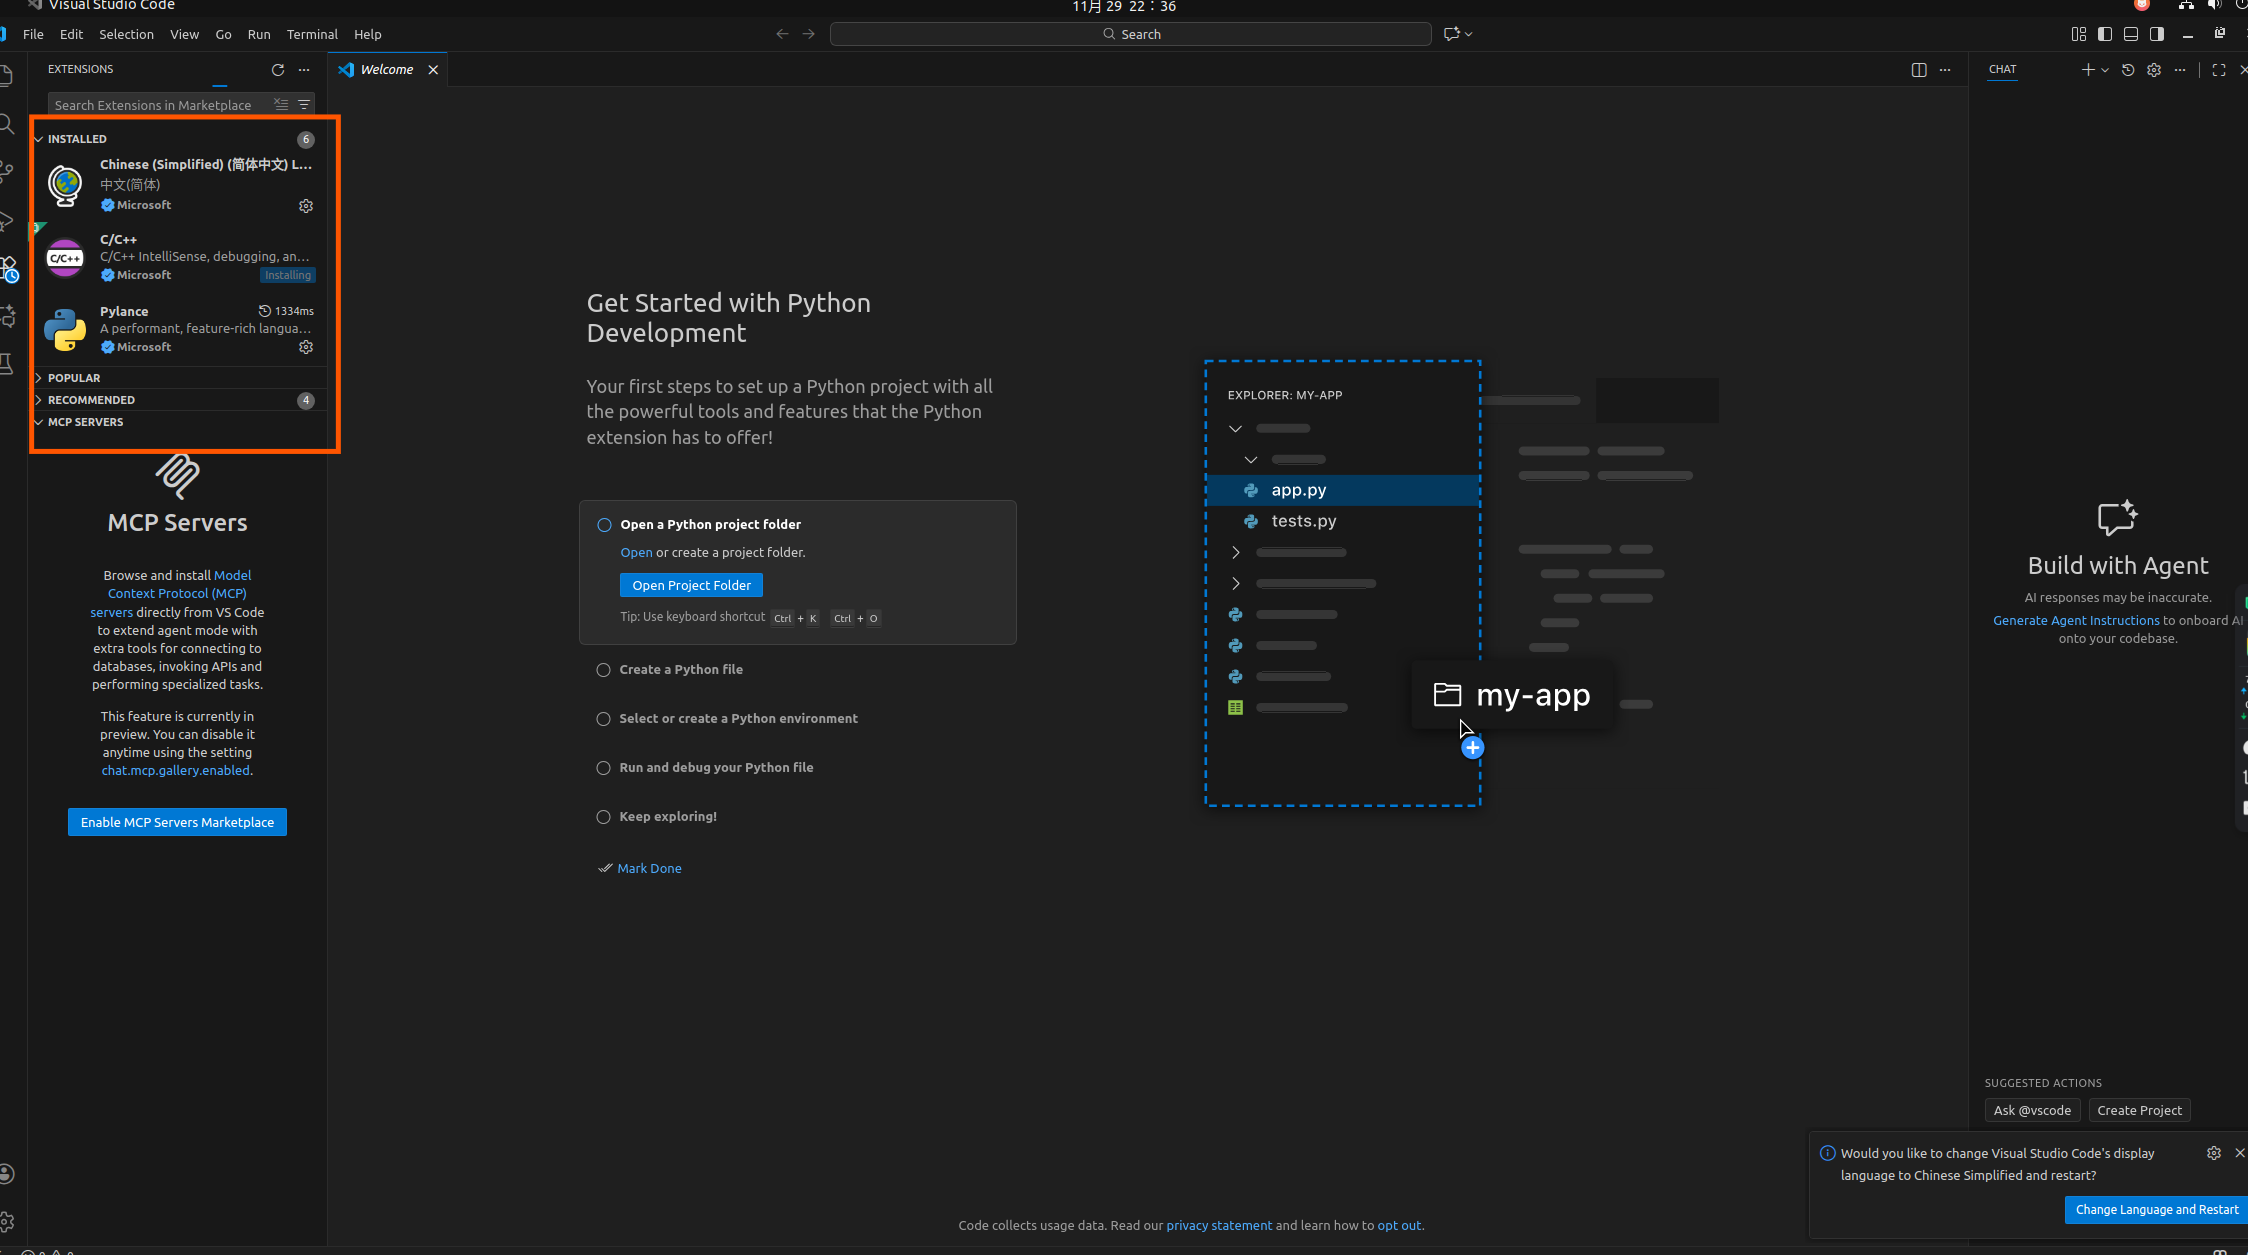2248x1255 pixels.
Task: Open chat session history icon
Action: pyautogui.click(x=2128, y=70)
